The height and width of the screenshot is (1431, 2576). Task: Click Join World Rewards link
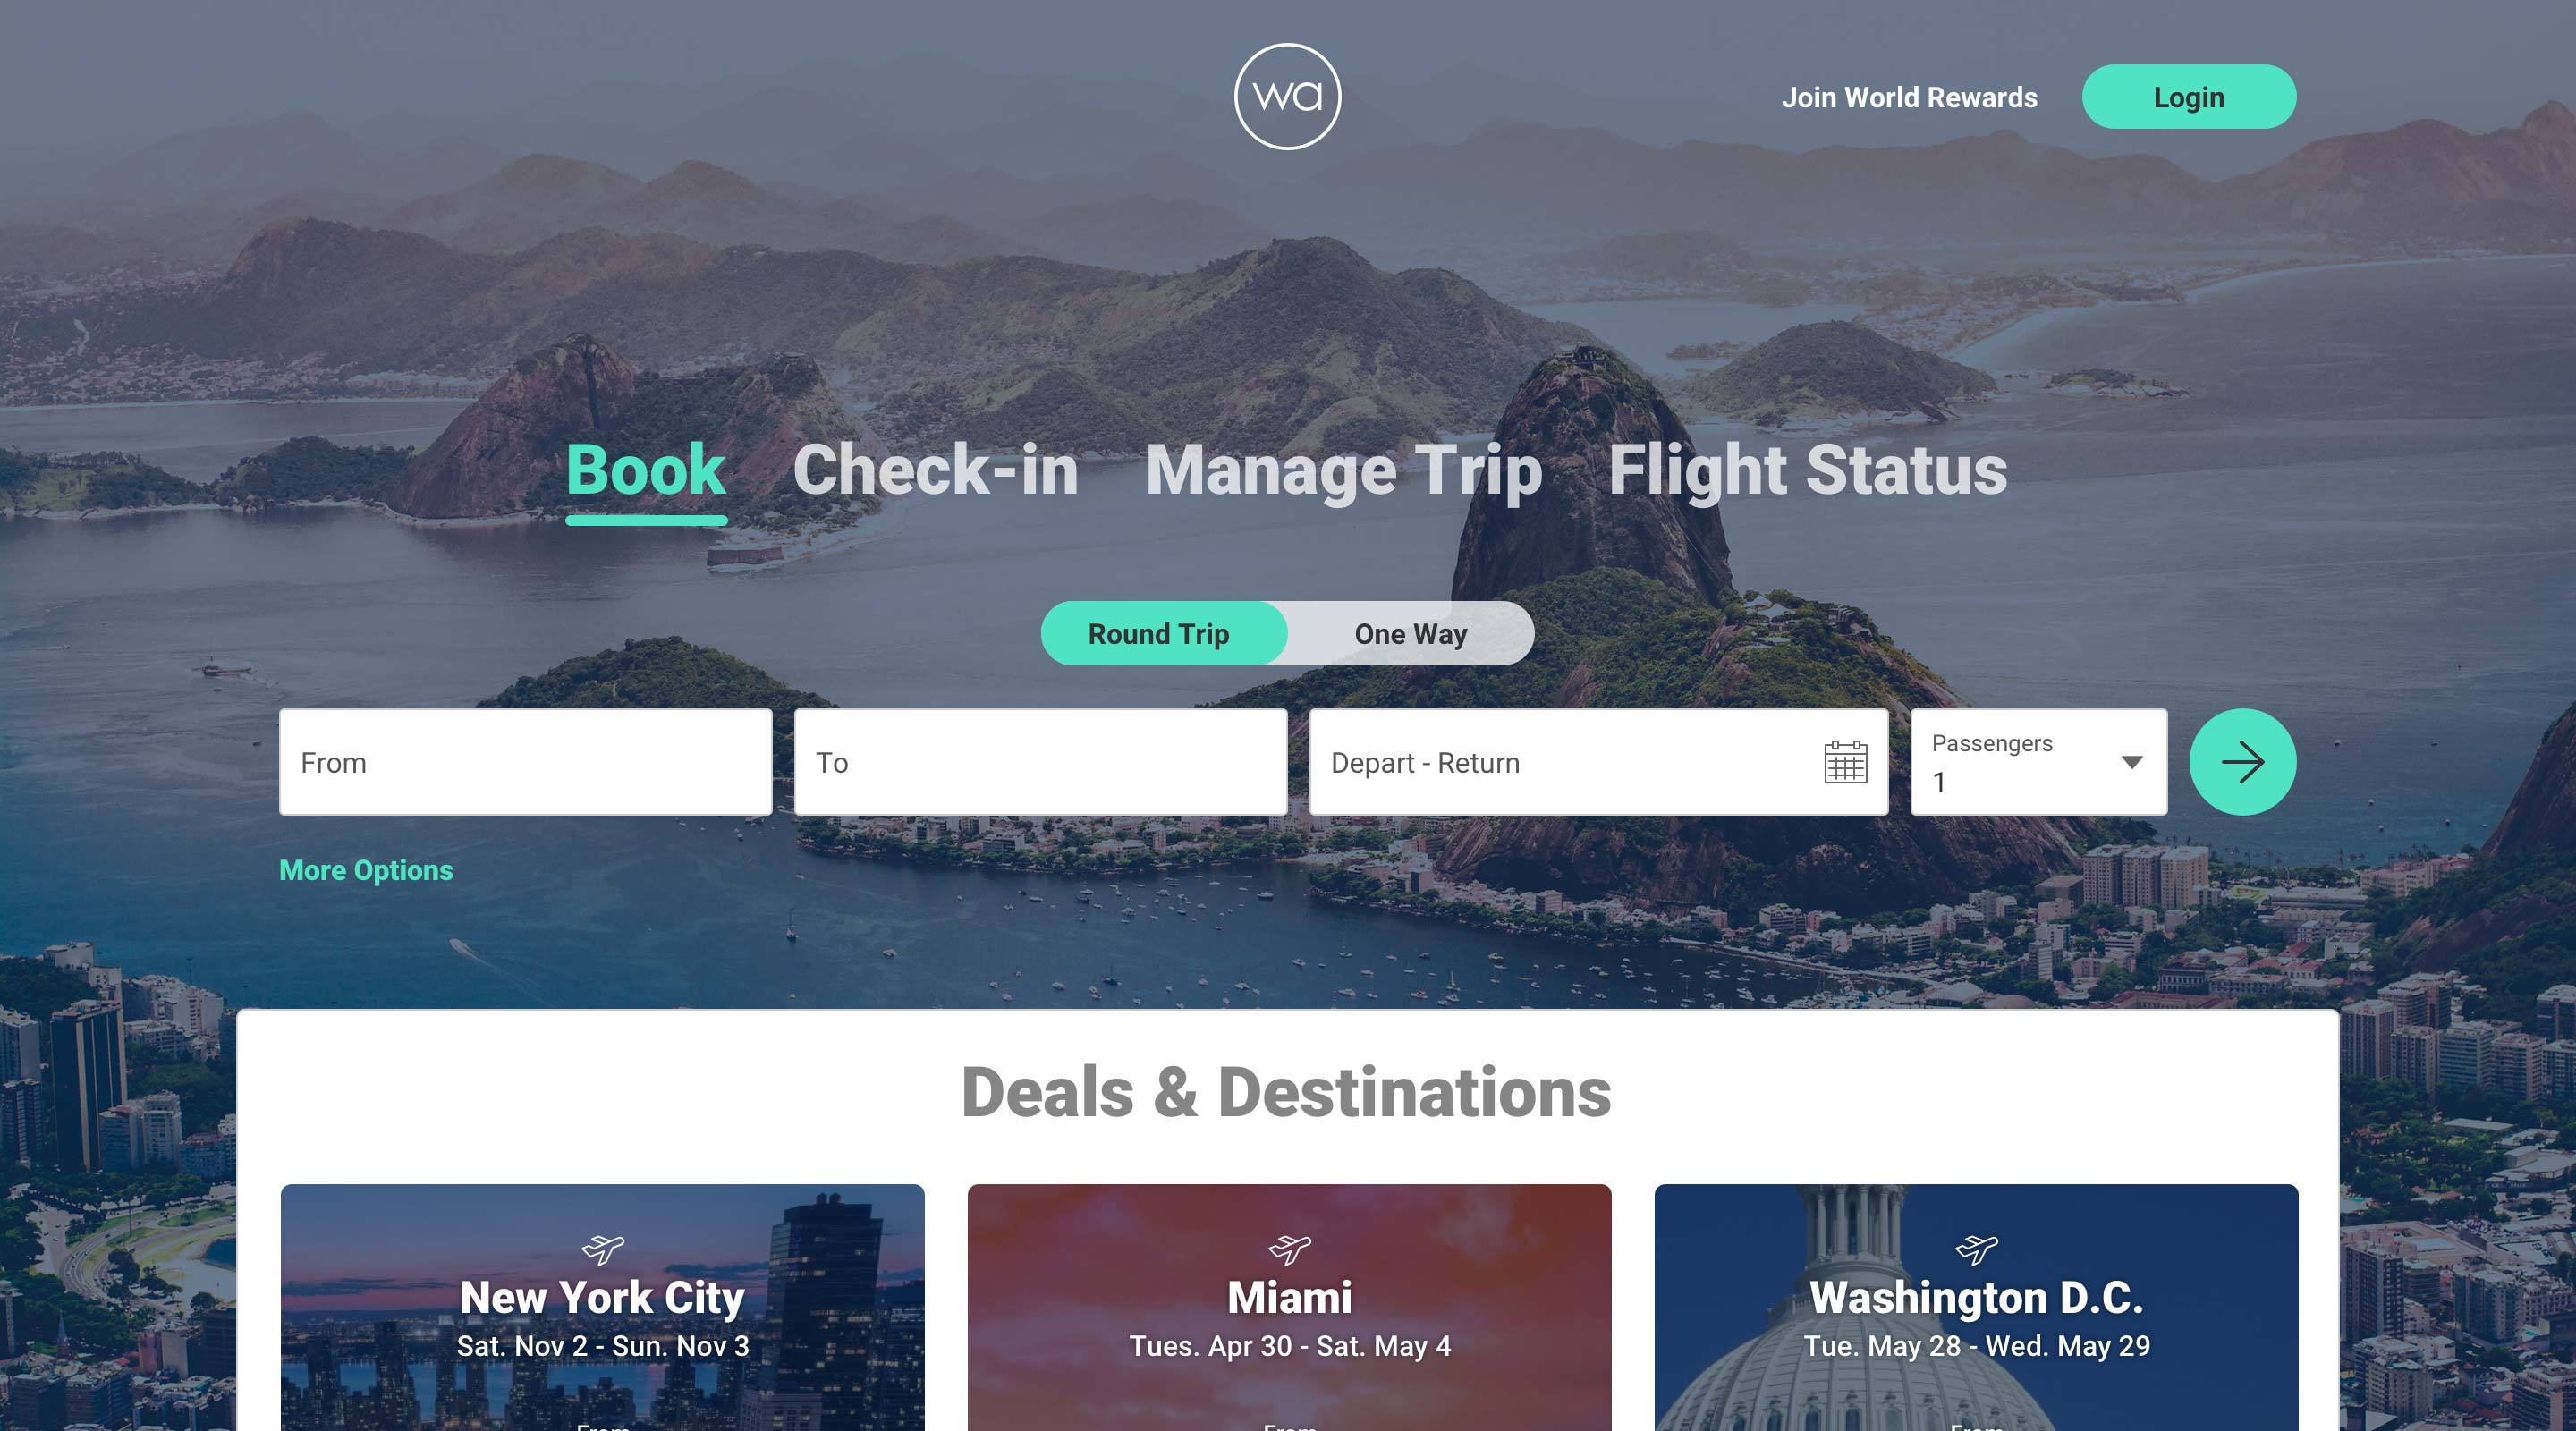(x=1909, y=97)
